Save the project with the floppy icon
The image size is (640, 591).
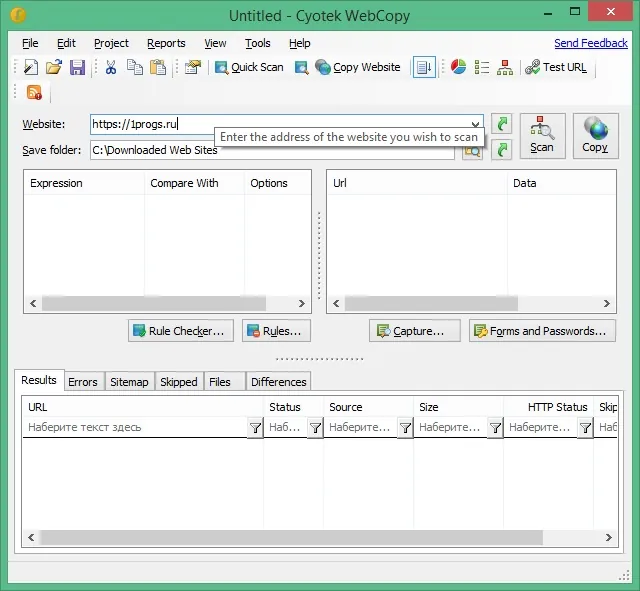77,67
